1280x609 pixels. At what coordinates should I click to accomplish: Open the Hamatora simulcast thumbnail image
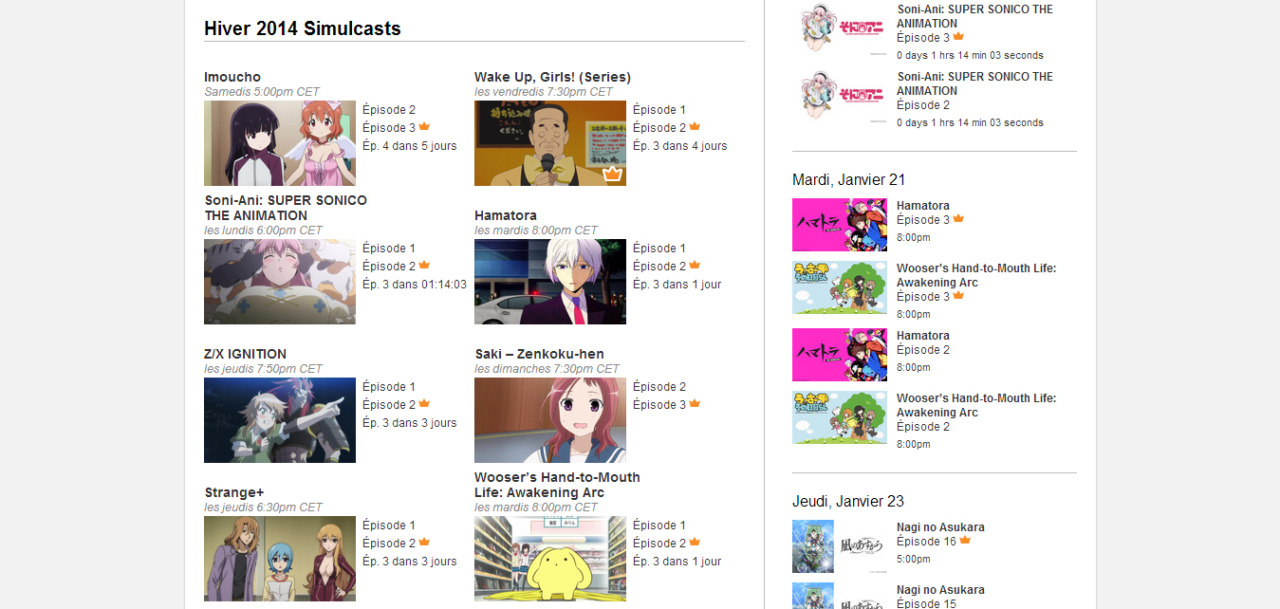[x=550, y=281]
